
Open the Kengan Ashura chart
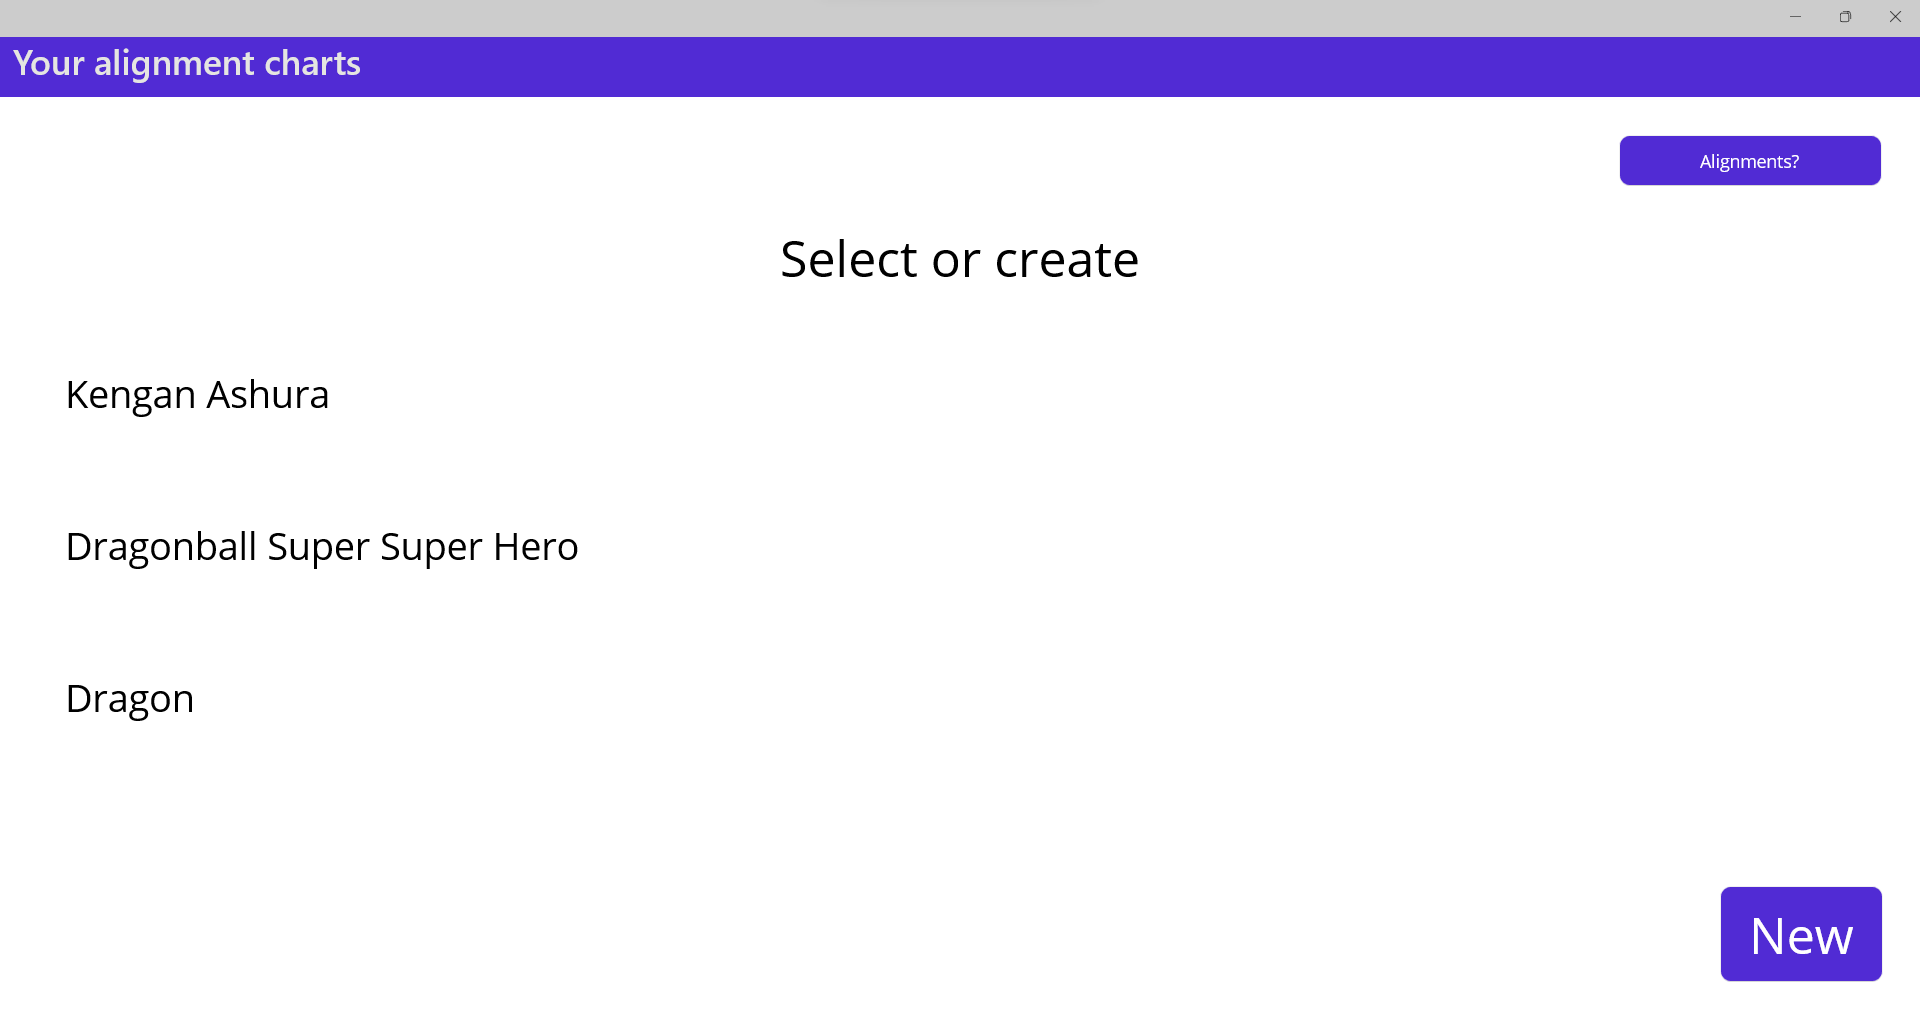point(197,395)
